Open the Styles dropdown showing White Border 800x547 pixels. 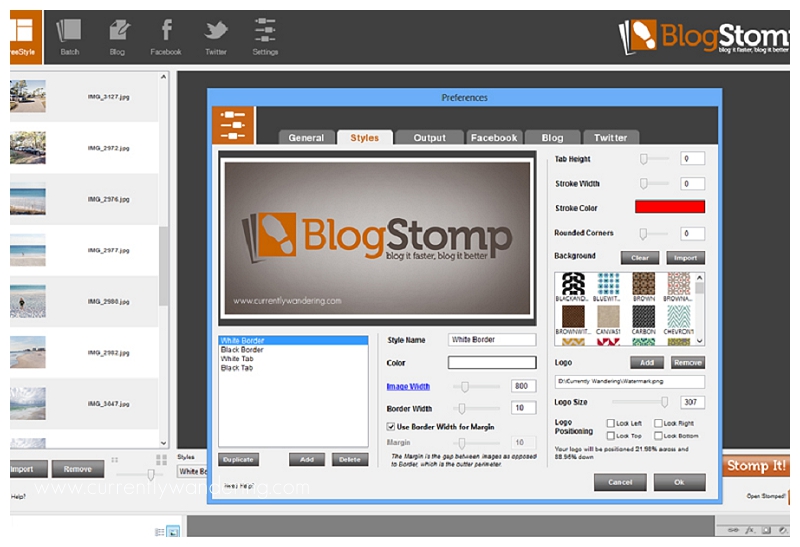[x=192, y=471]
